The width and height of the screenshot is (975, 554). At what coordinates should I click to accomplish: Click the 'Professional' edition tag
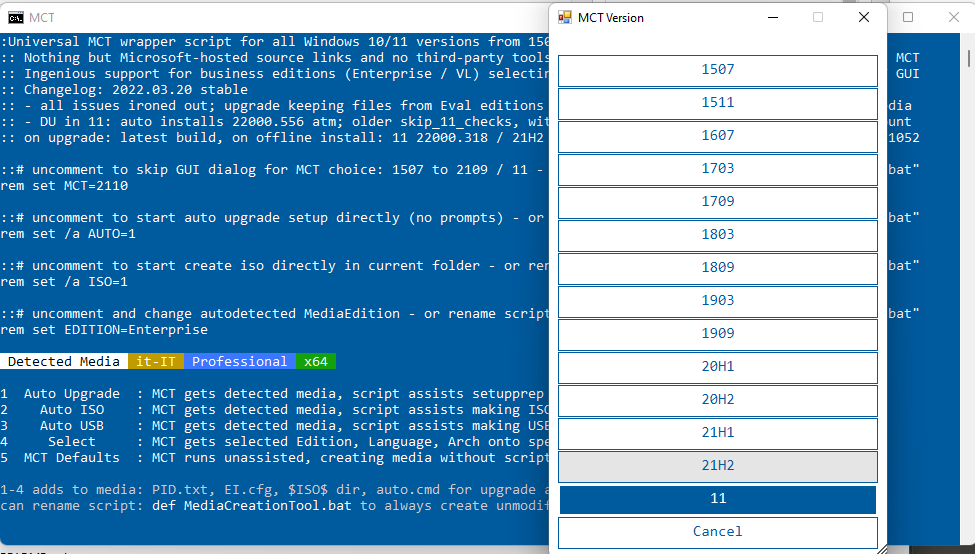point(239,362)
